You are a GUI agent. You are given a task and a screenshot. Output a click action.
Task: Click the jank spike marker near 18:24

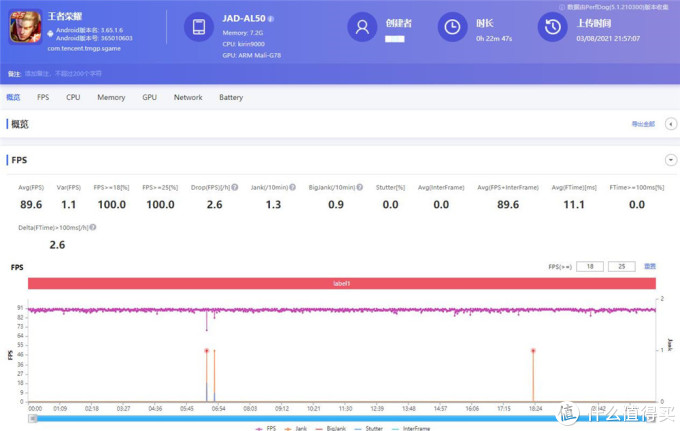pos(533,350)
